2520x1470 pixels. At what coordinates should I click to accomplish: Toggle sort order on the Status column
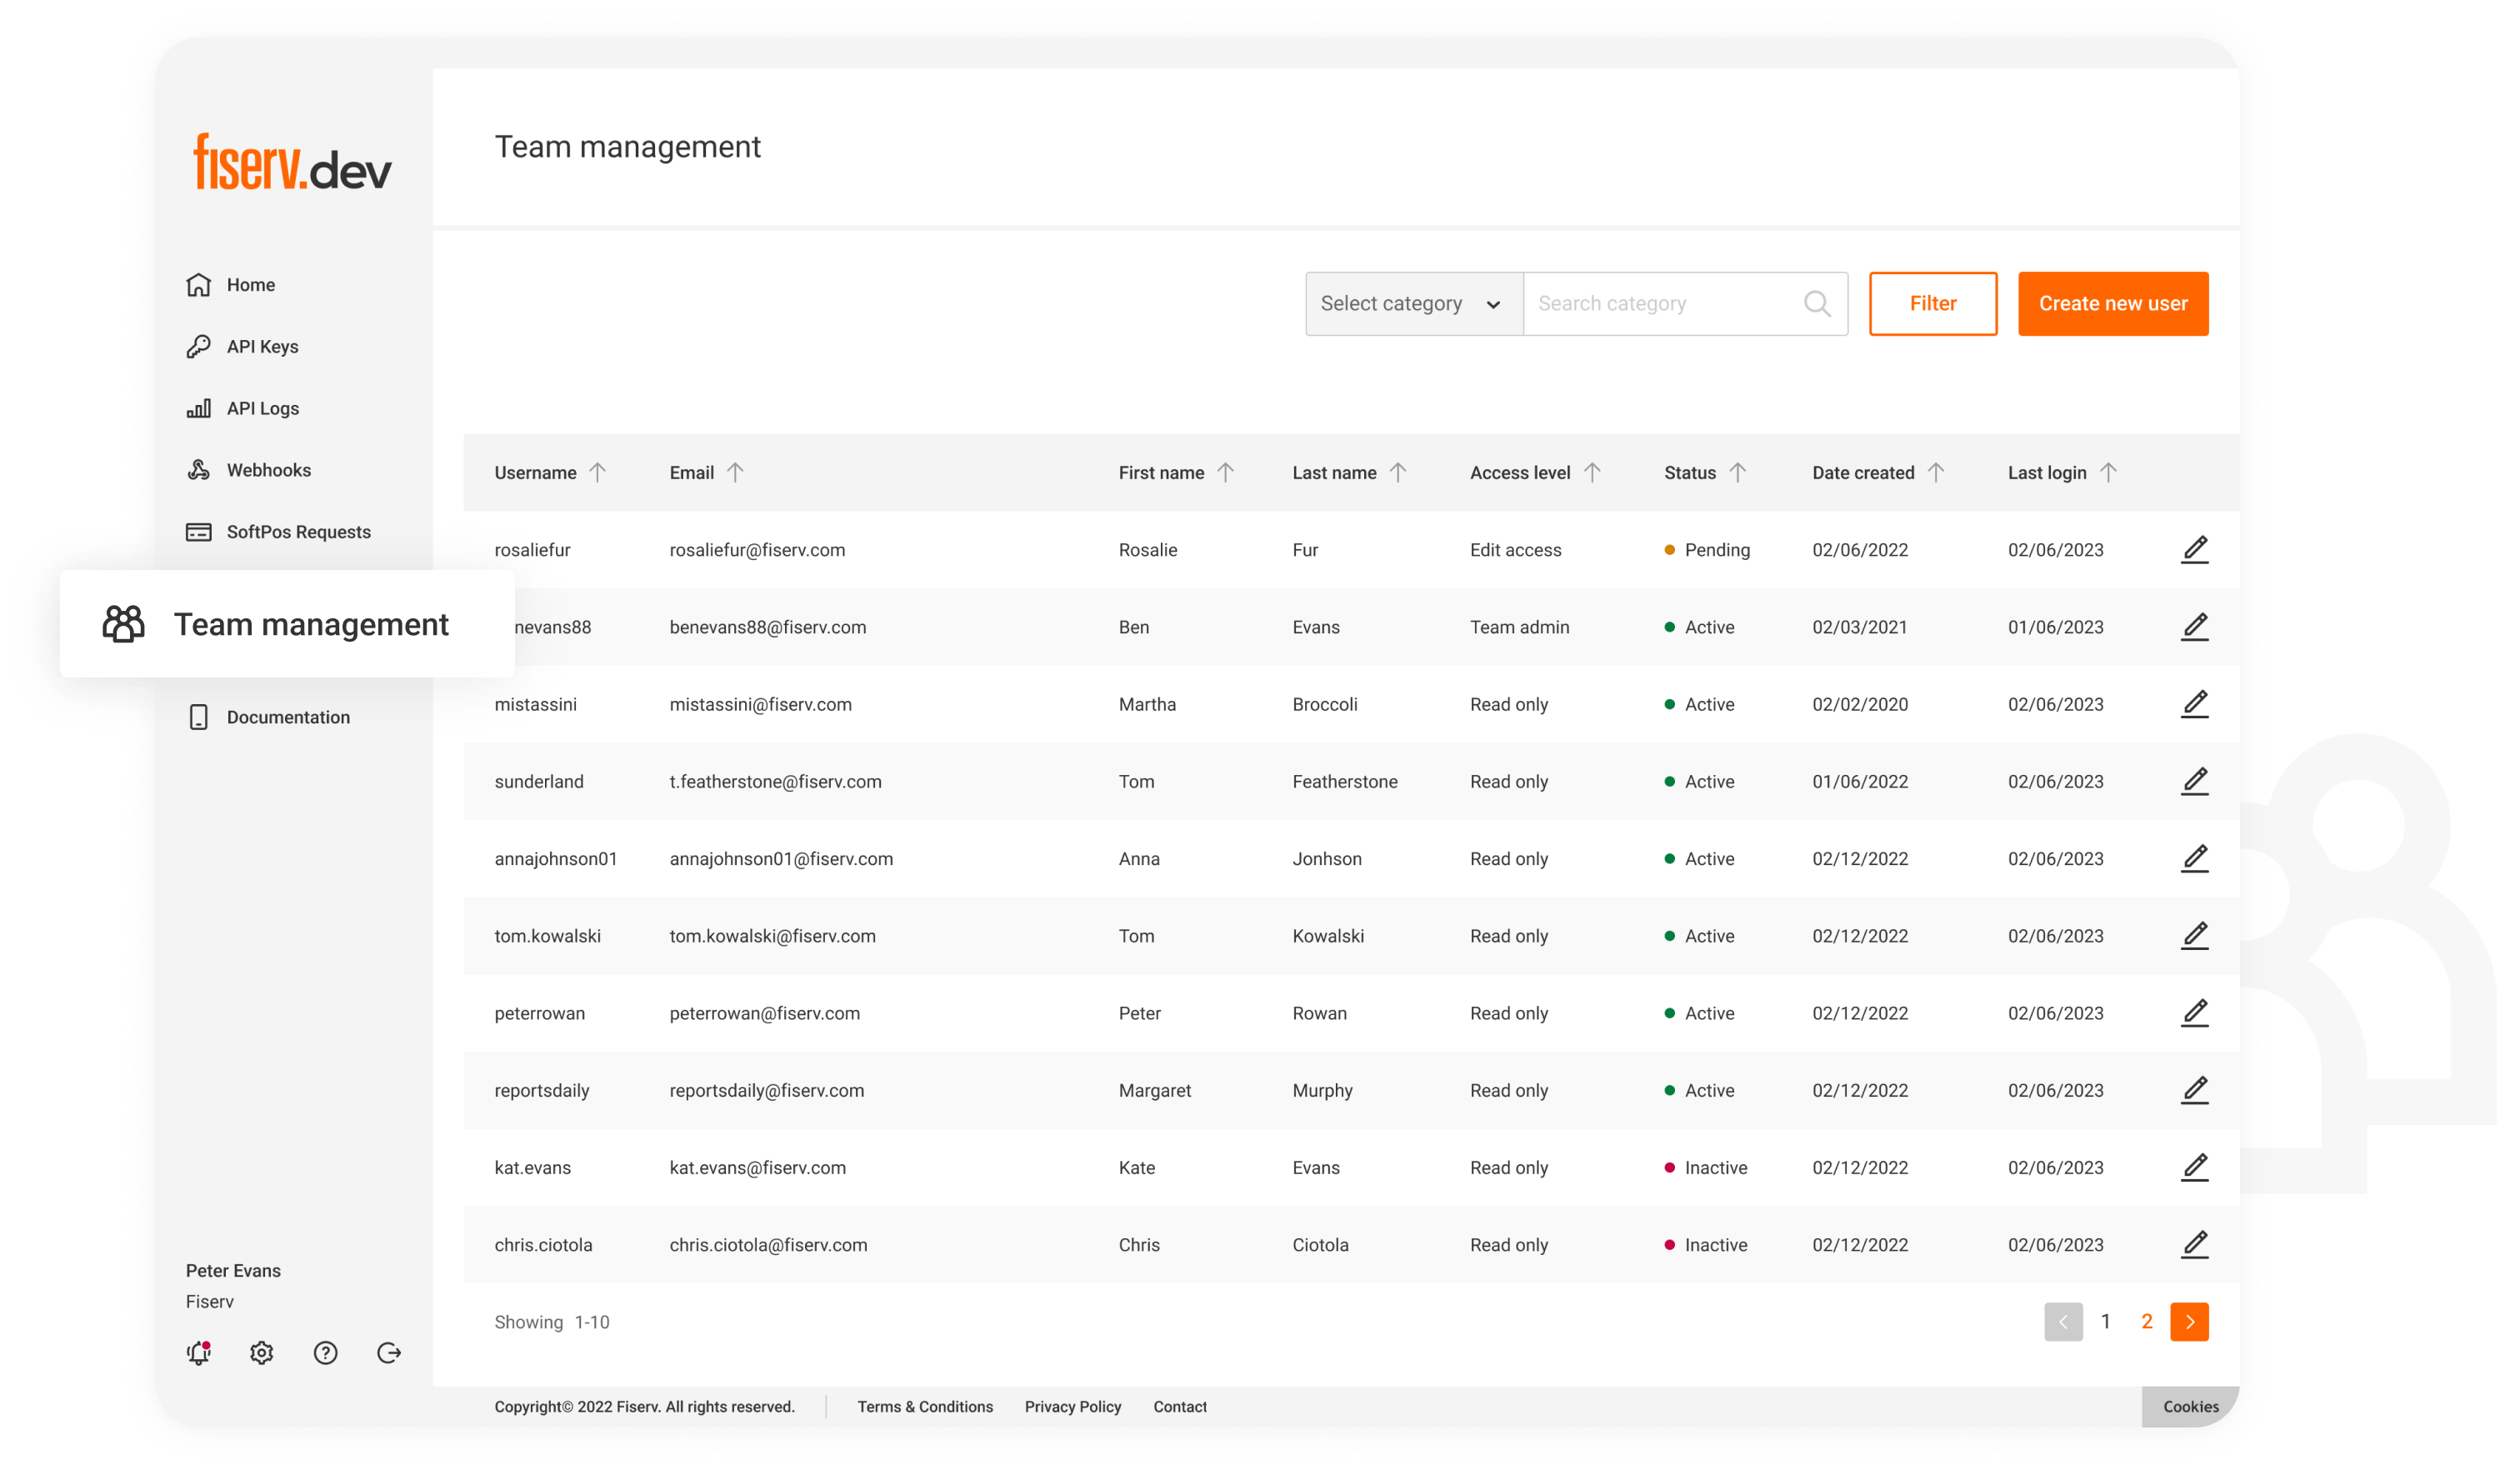pyautogui.click(x=1738, y=472)
